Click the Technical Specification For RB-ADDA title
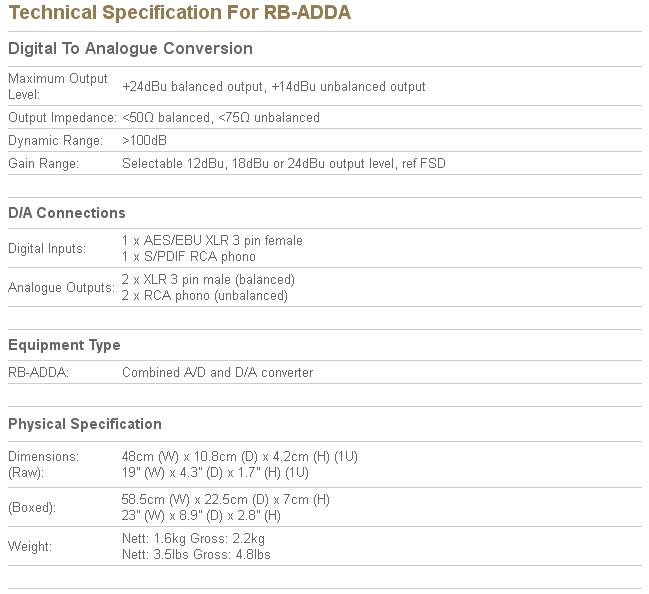The height and width of the screenshot is (594, 649). [179, 13]
